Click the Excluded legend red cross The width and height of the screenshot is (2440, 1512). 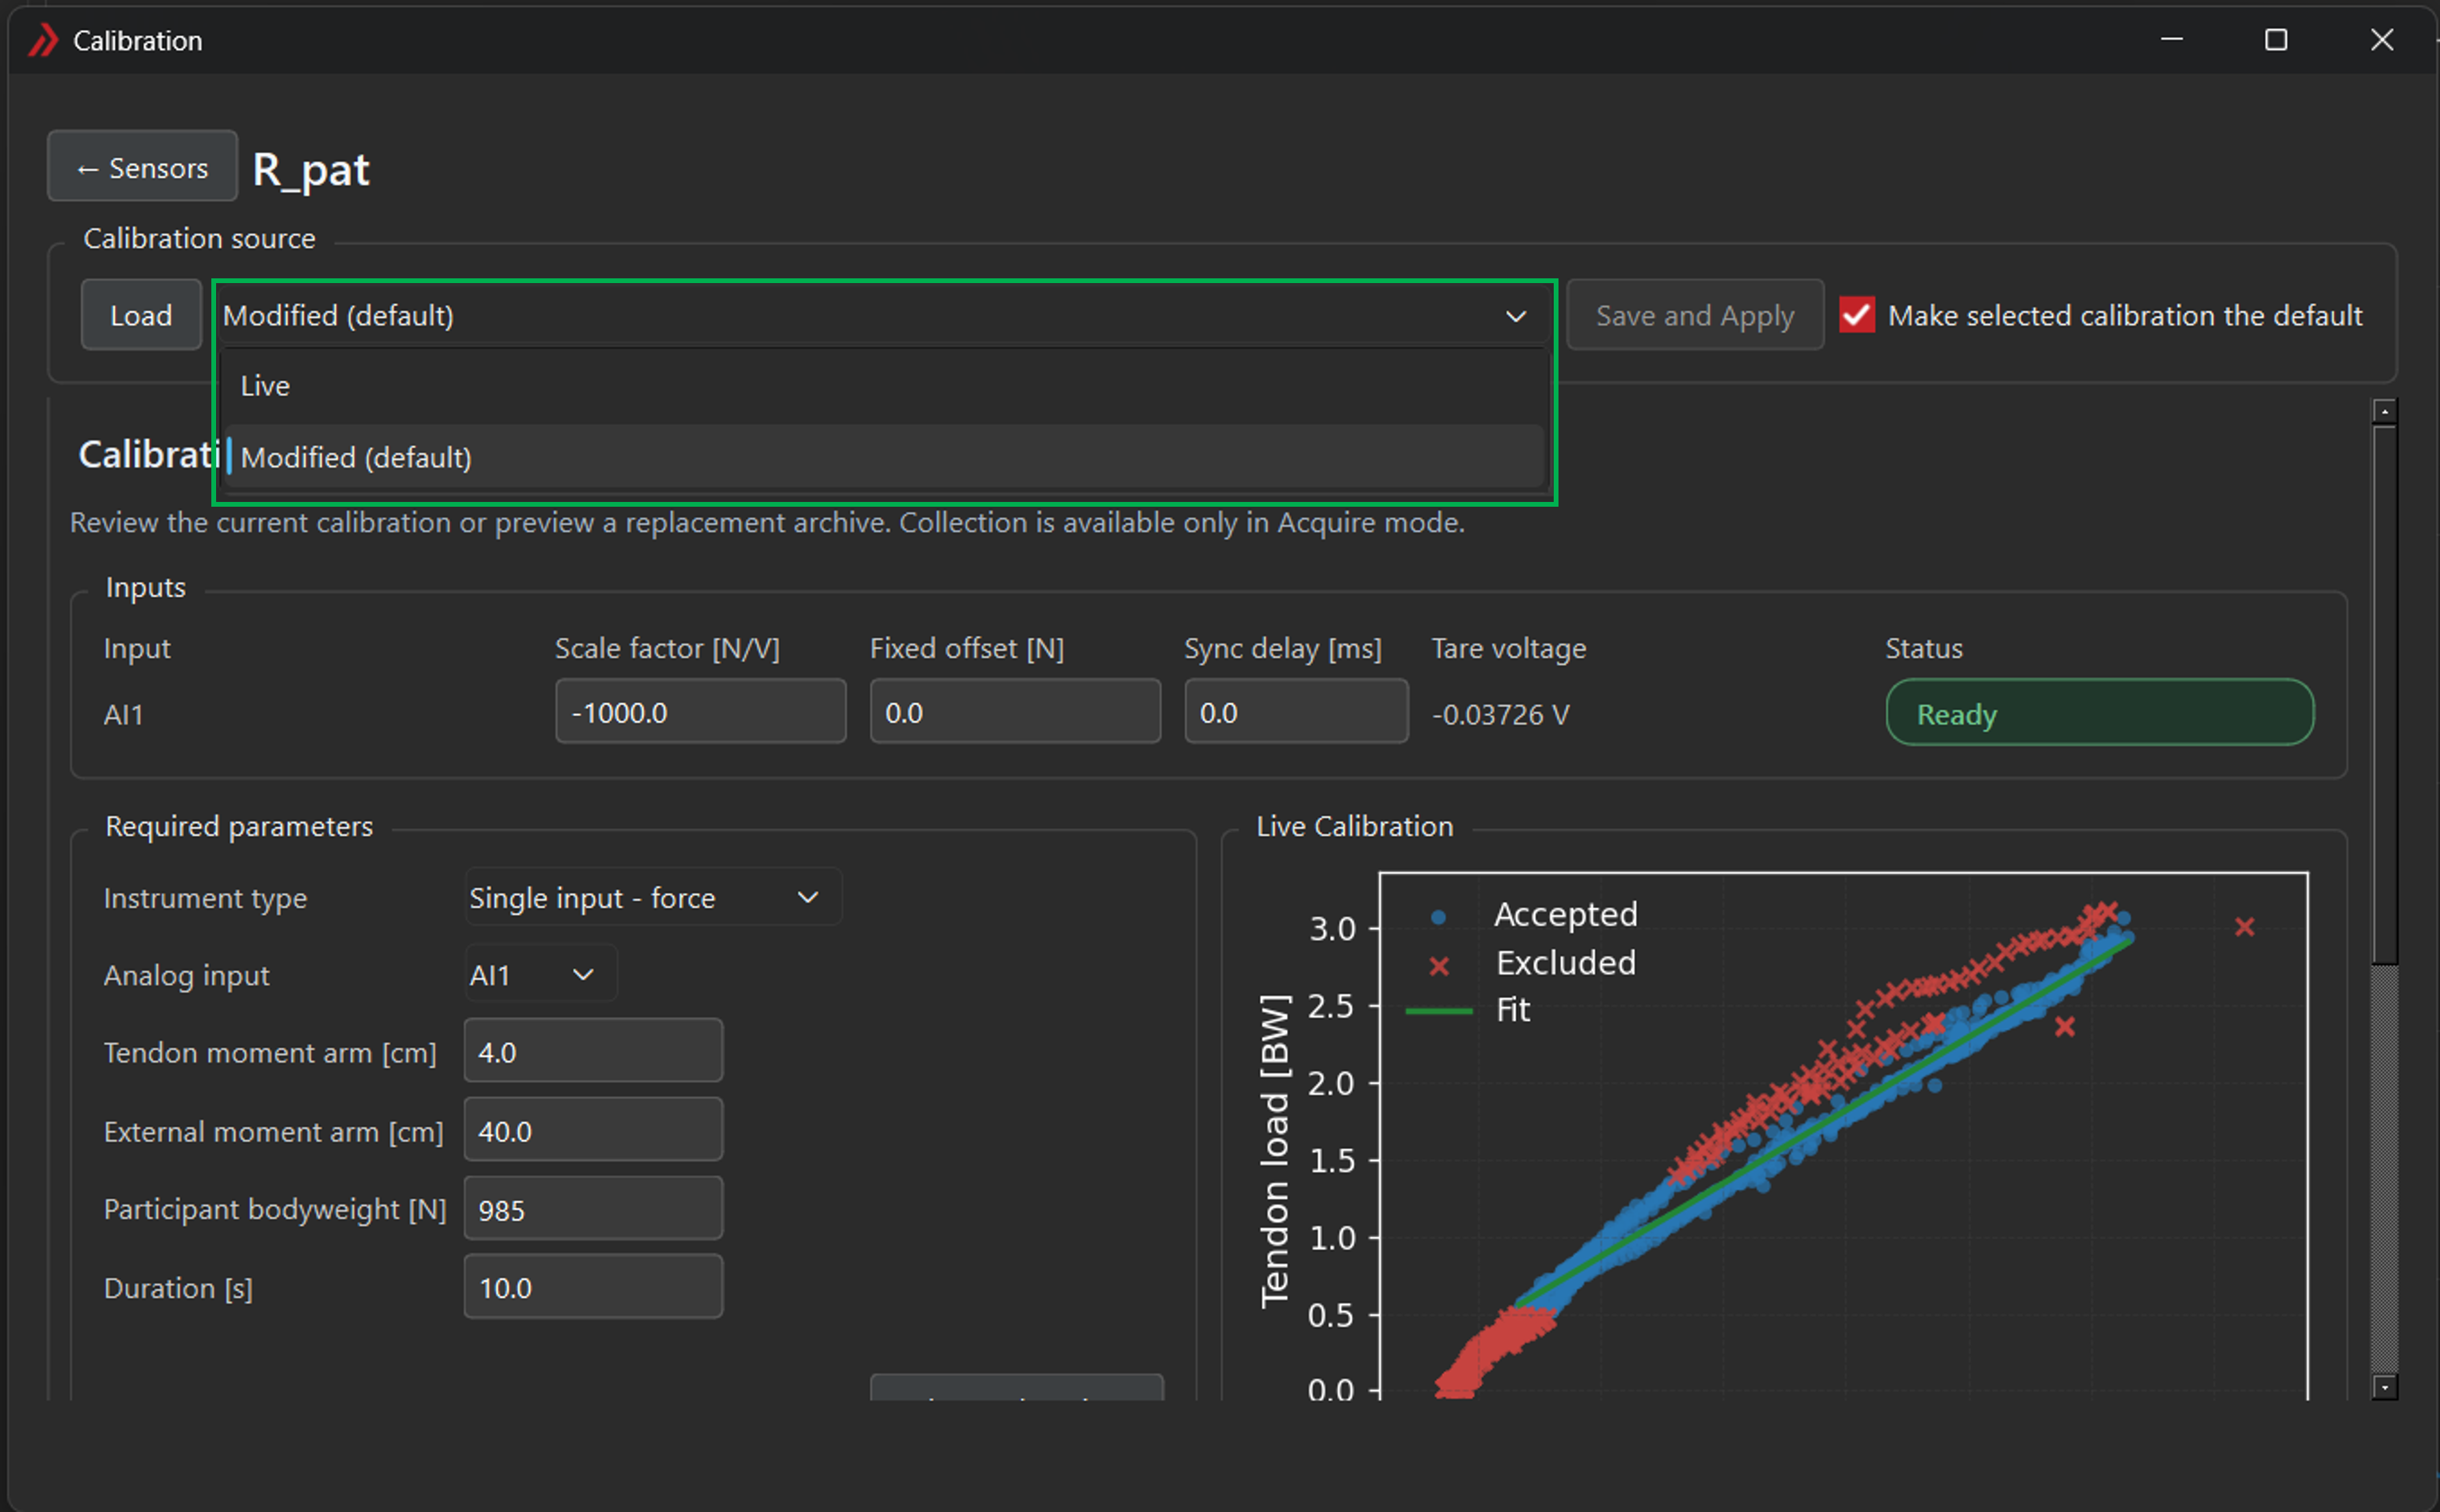point(1438,965)
